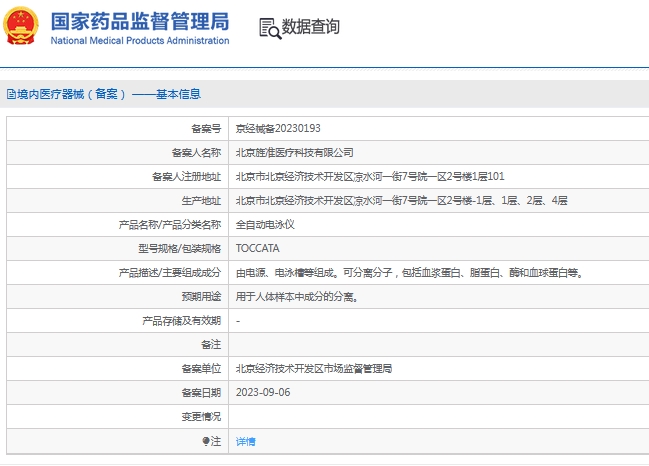
Task: Select the model value TOCCATA
Action: pos(257,248)
